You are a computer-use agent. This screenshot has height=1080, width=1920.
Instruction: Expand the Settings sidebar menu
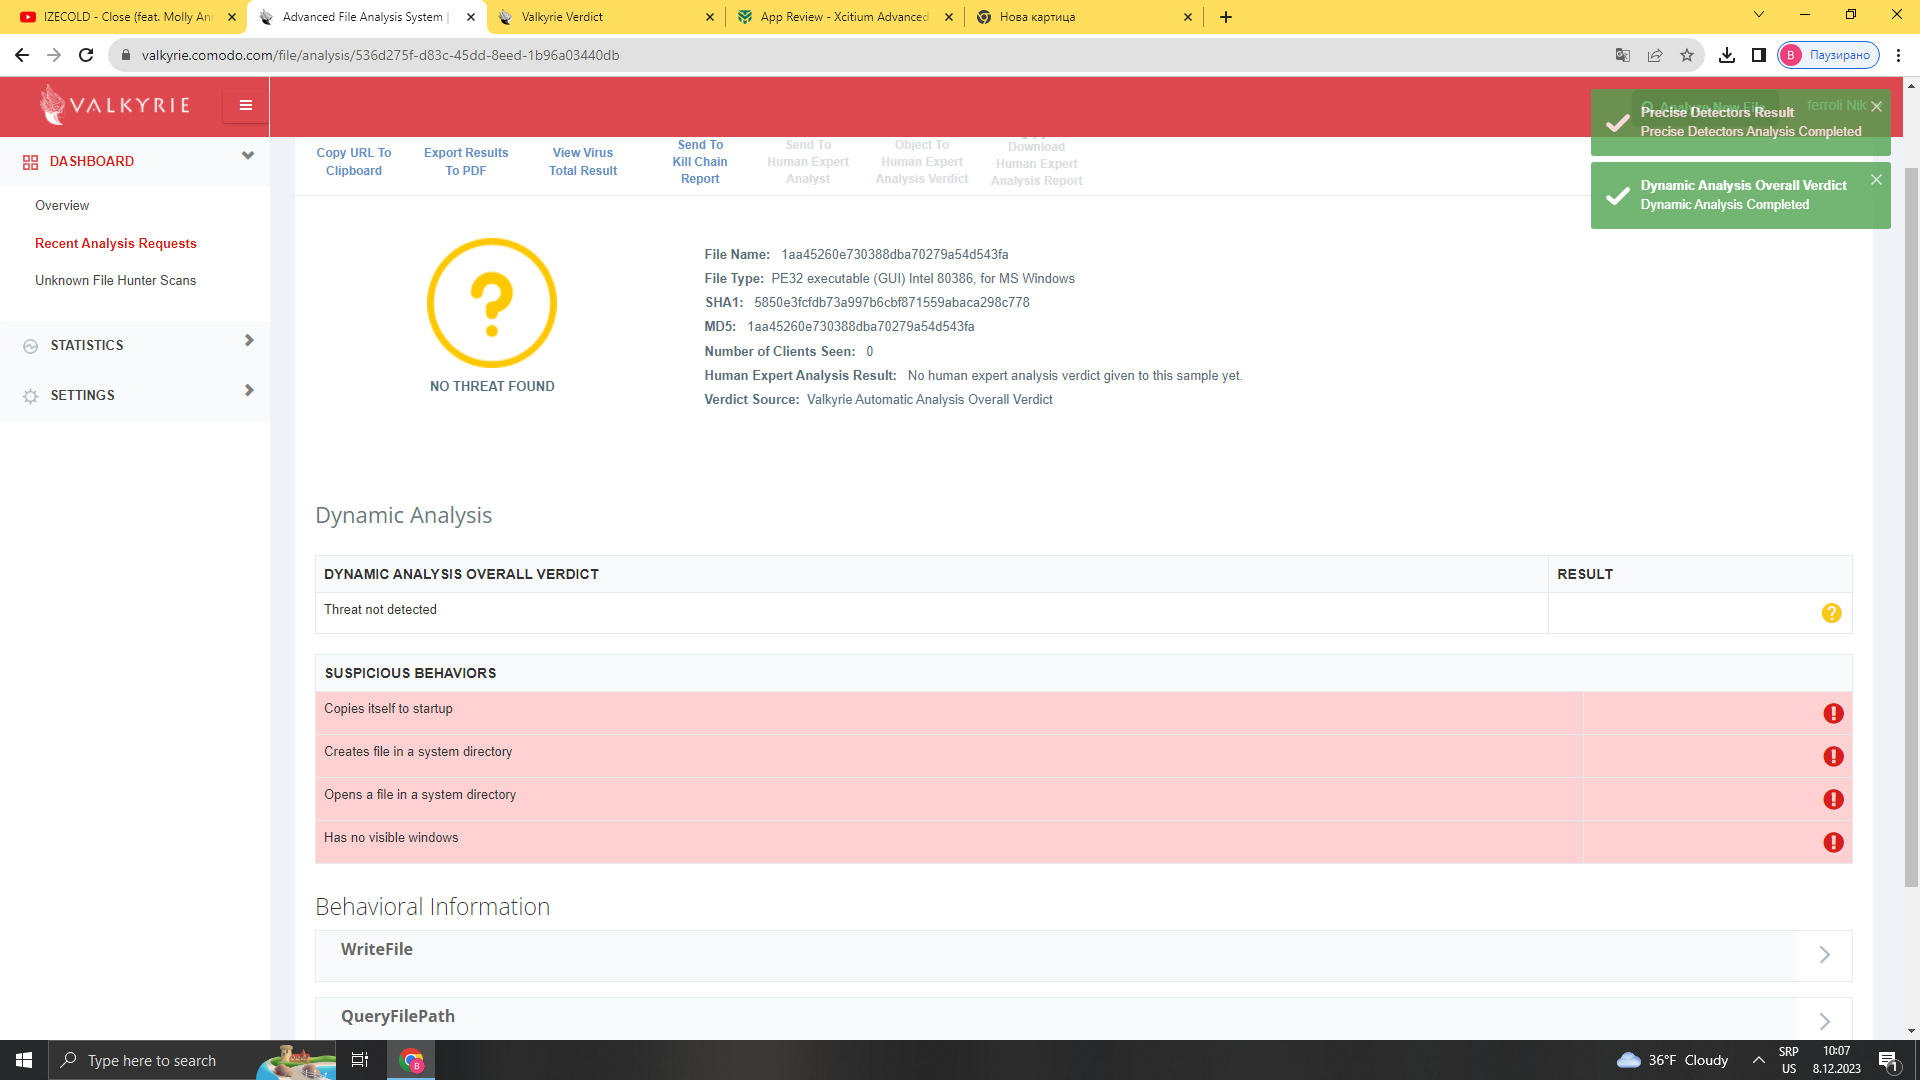click(x=249, y=391)
